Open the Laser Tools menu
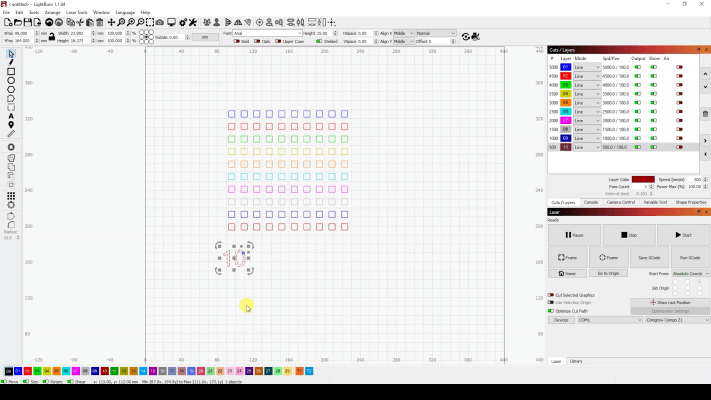711x400 pixels. (77, 12)
